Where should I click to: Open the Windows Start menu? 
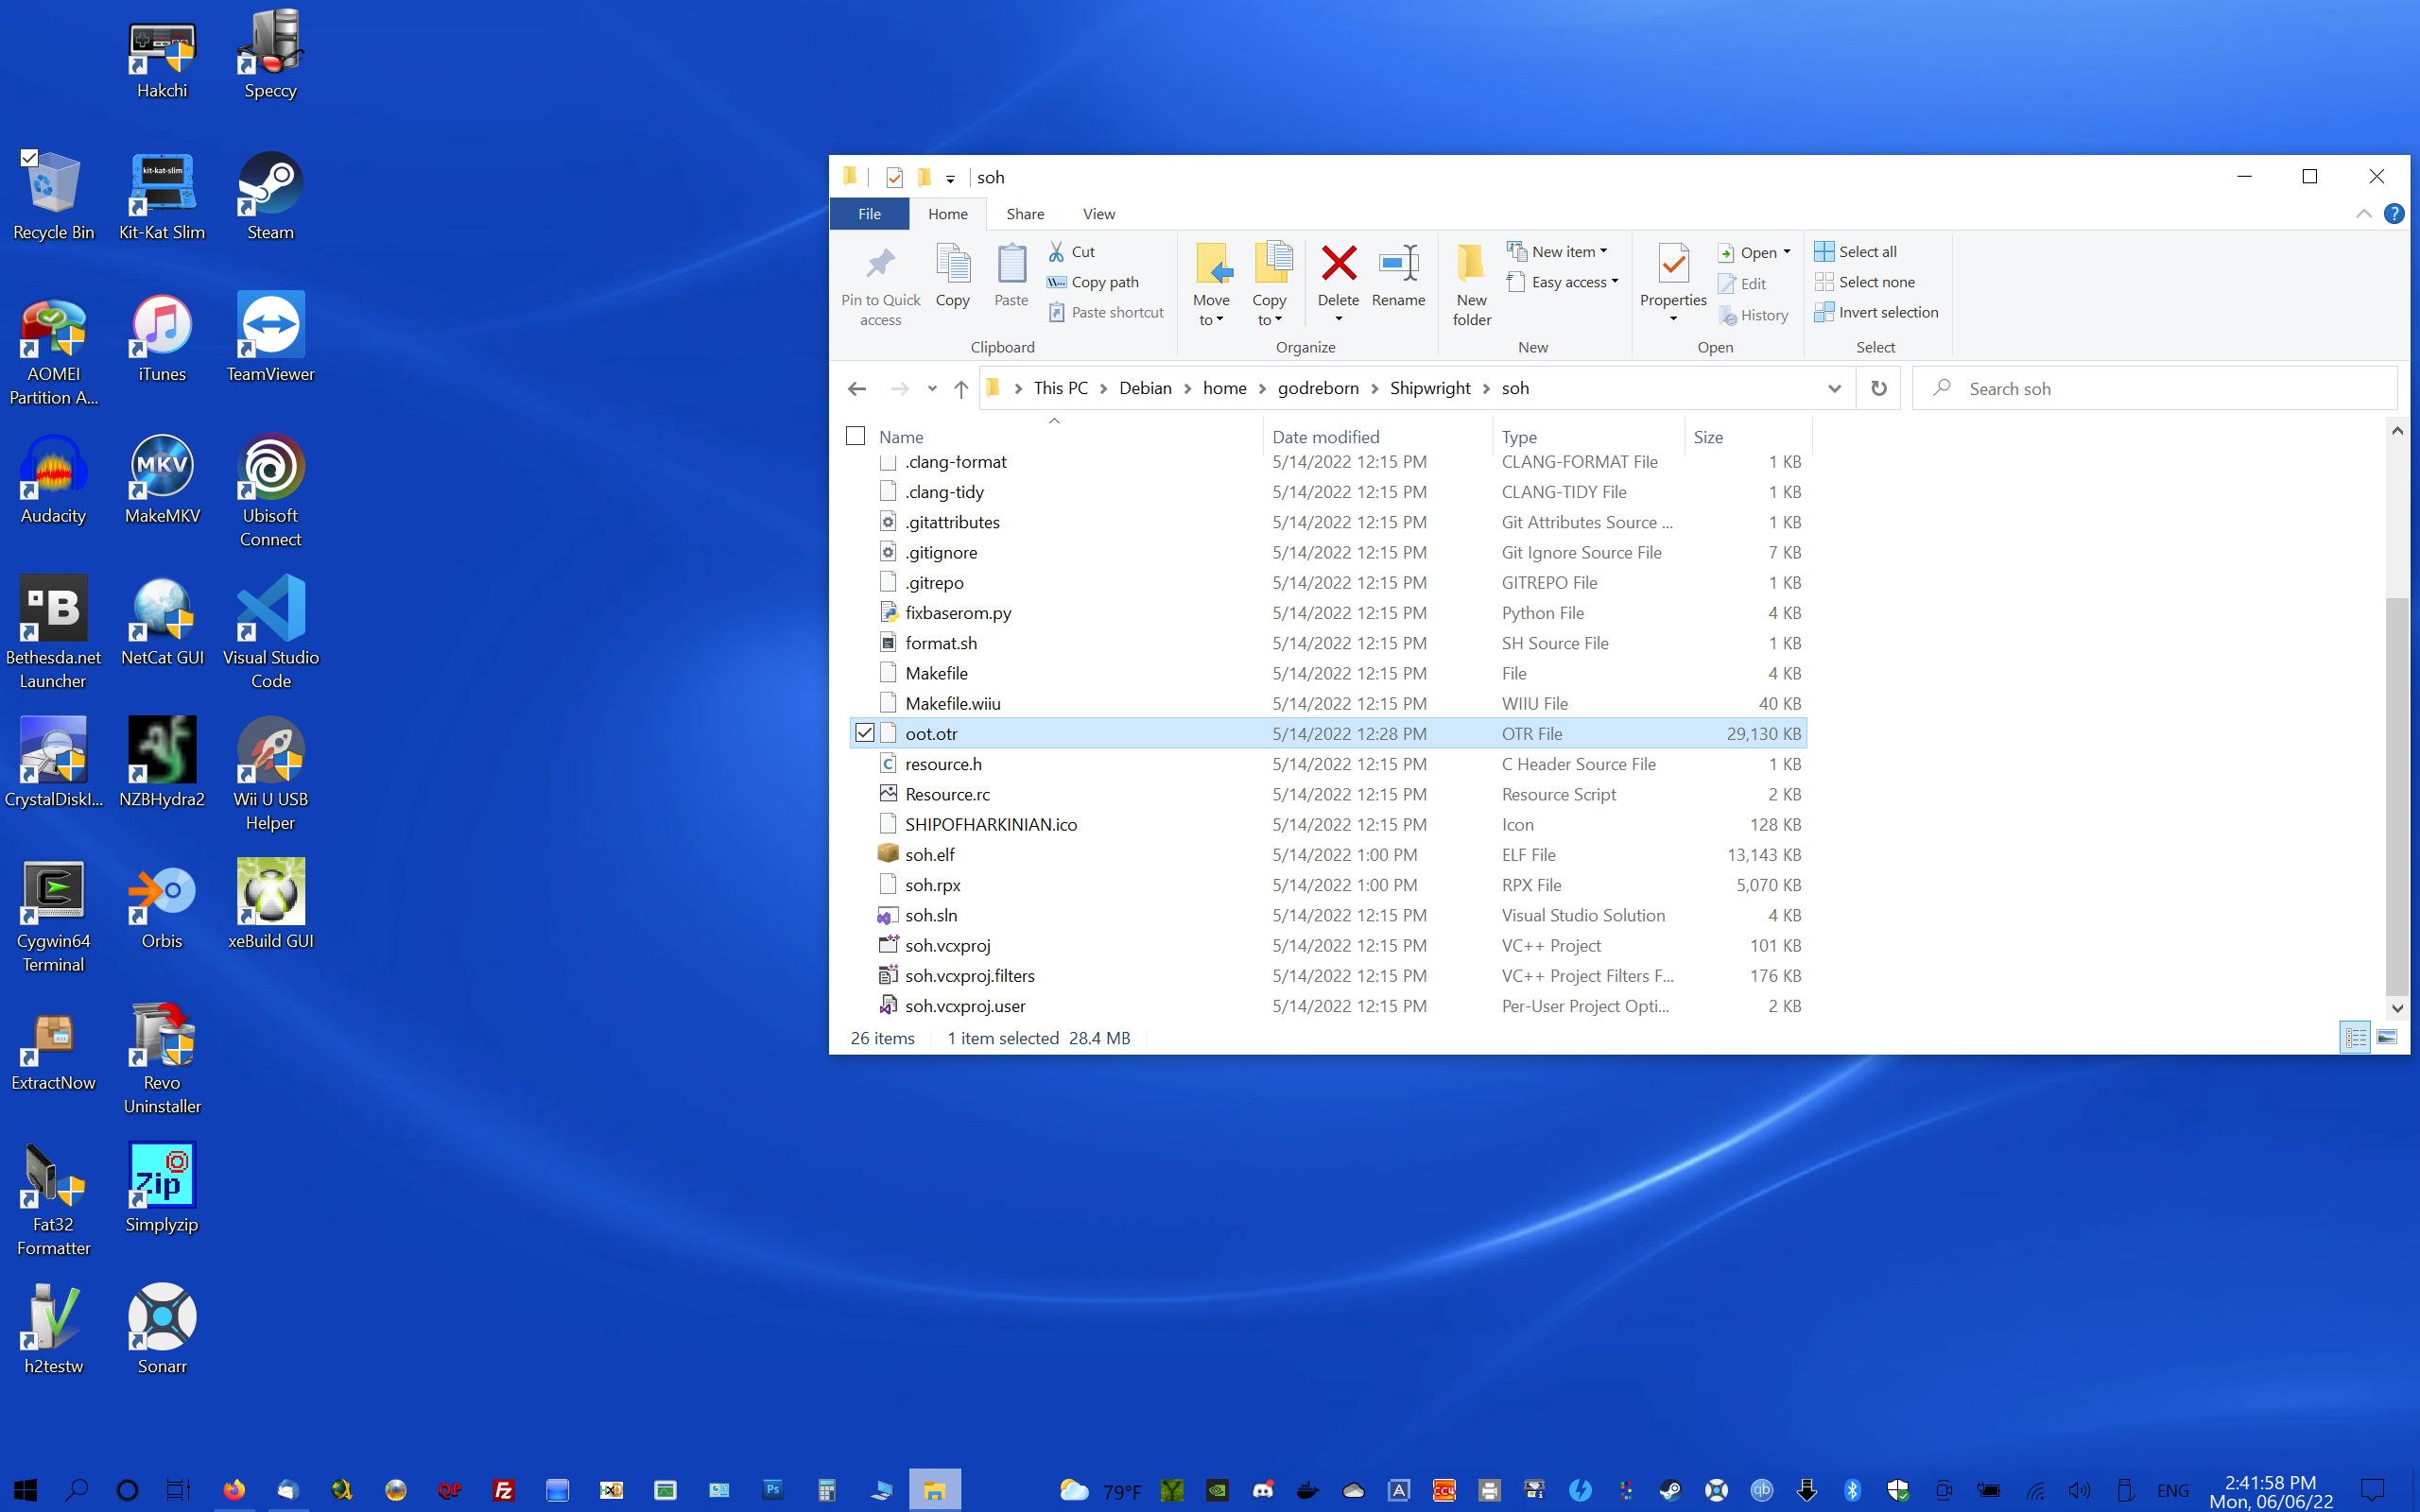tap(25, 1490)
